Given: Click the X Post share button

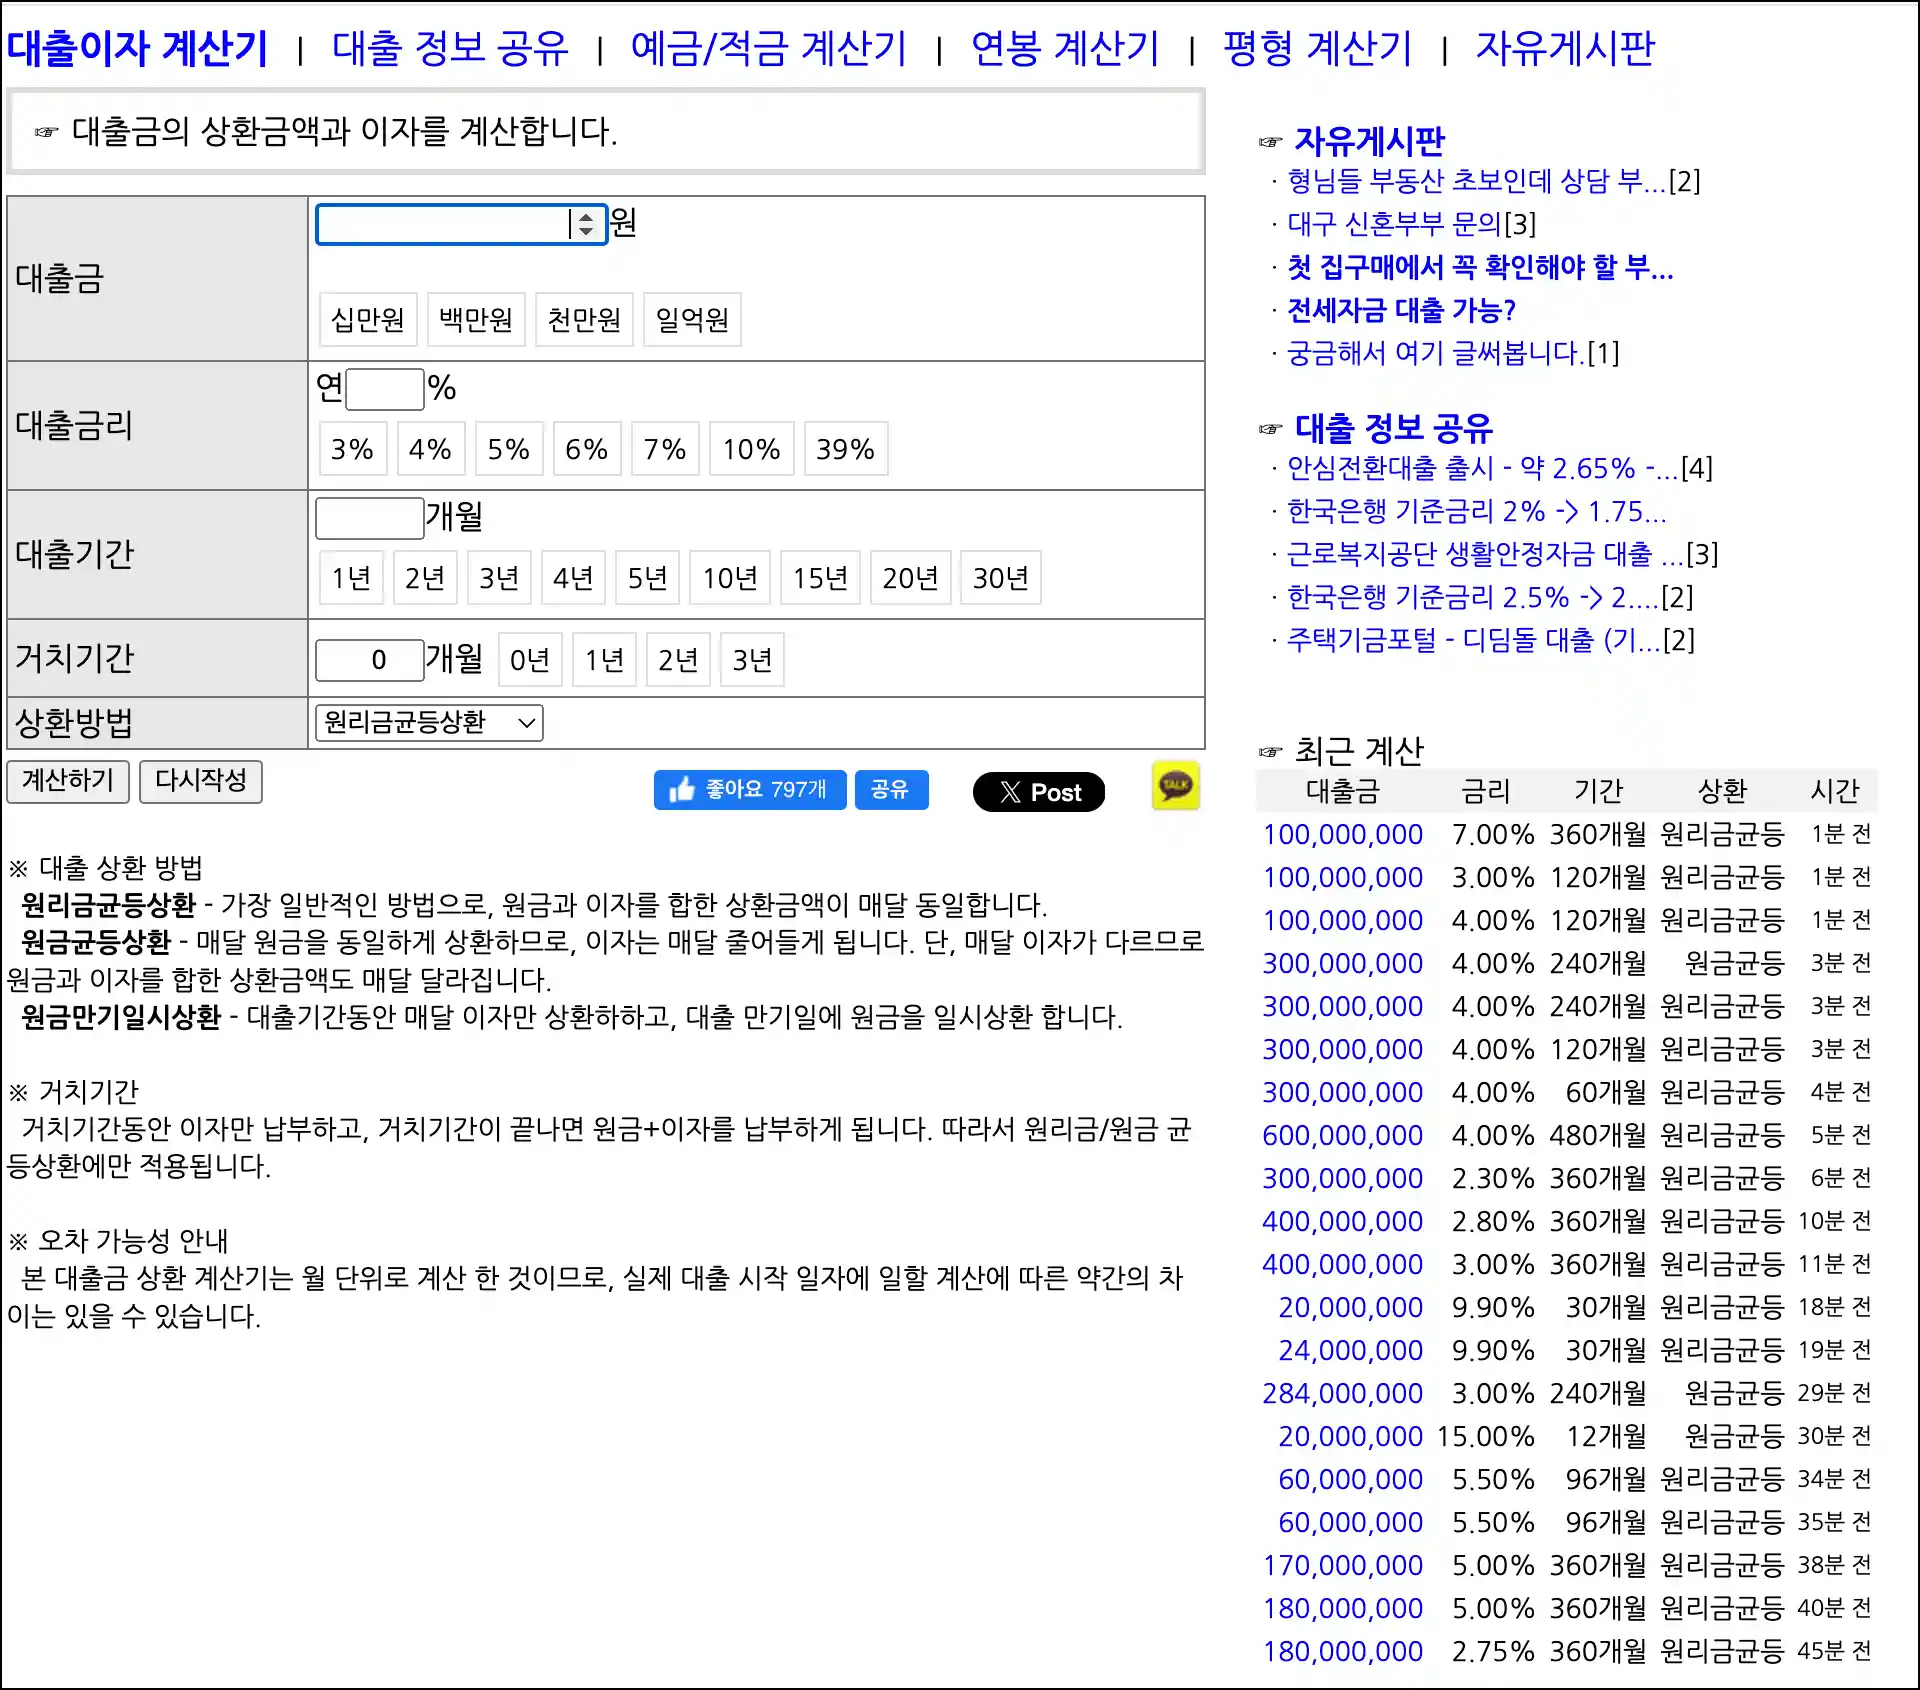Looking at the screenshot, I should click(x=1038, y=792).
